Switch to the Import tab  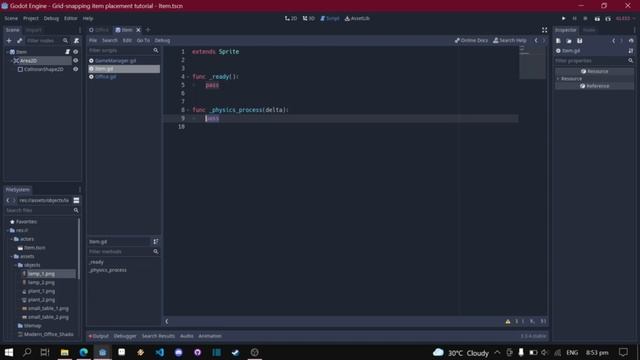[x=33, y=30]
